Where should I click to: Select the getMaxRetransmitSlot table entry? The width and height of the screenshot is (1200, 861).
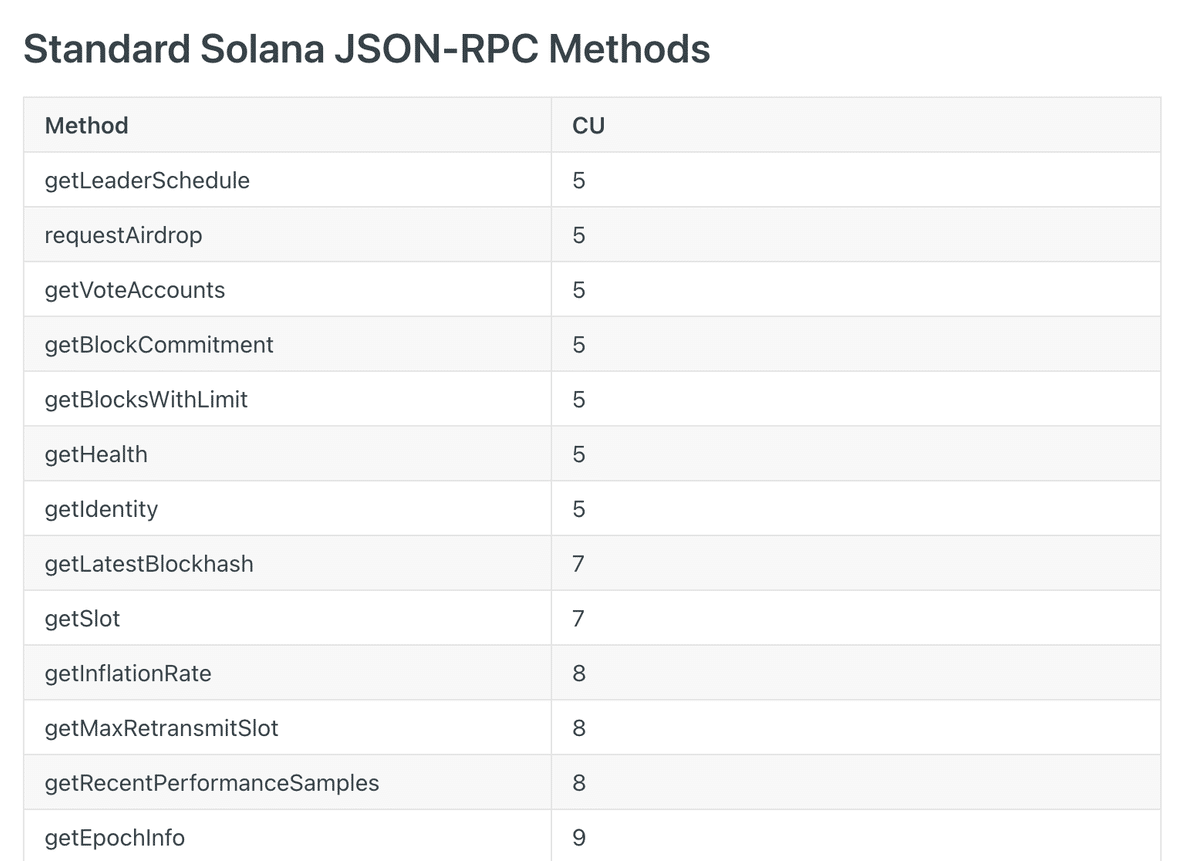click(161, 728)
